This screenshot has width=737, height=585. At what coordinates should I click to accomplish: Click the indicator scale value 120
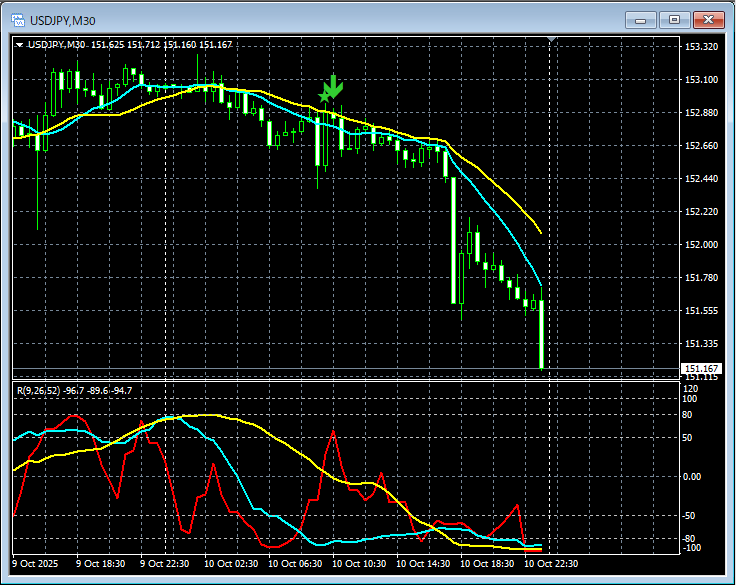691,387
